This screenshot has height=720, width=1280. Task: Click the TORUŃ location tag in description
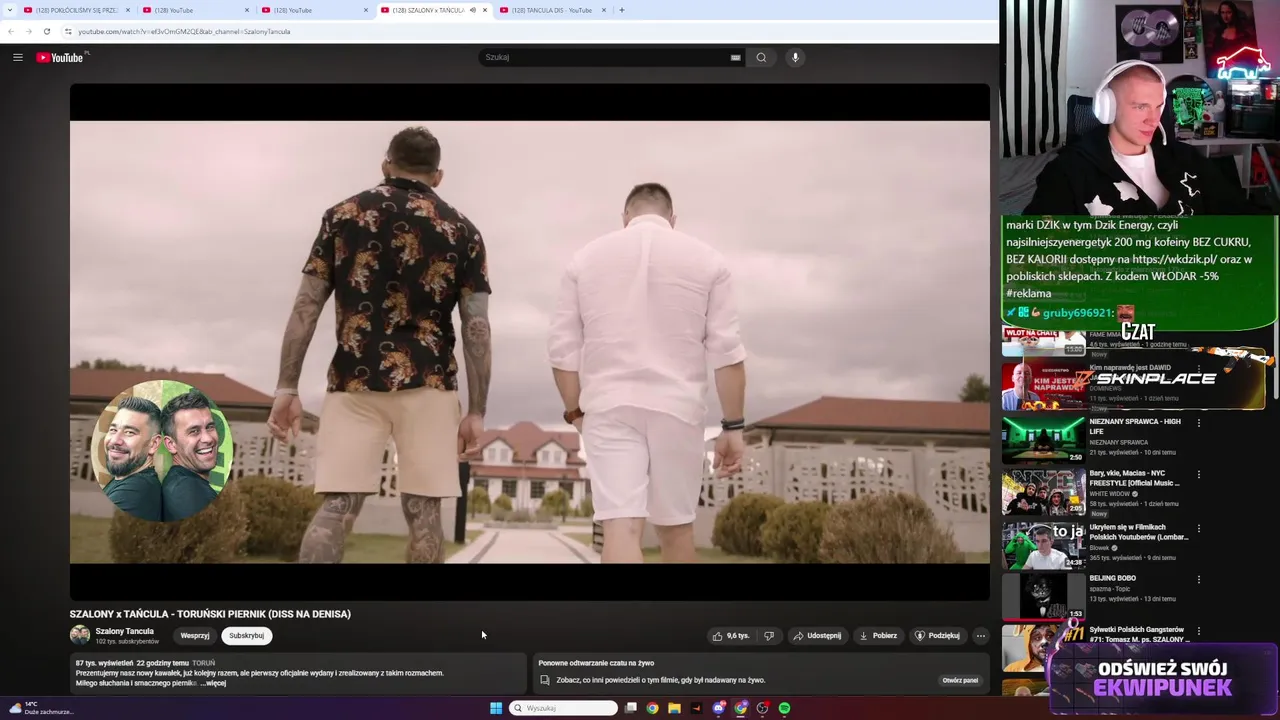click(x=203, y=663)
